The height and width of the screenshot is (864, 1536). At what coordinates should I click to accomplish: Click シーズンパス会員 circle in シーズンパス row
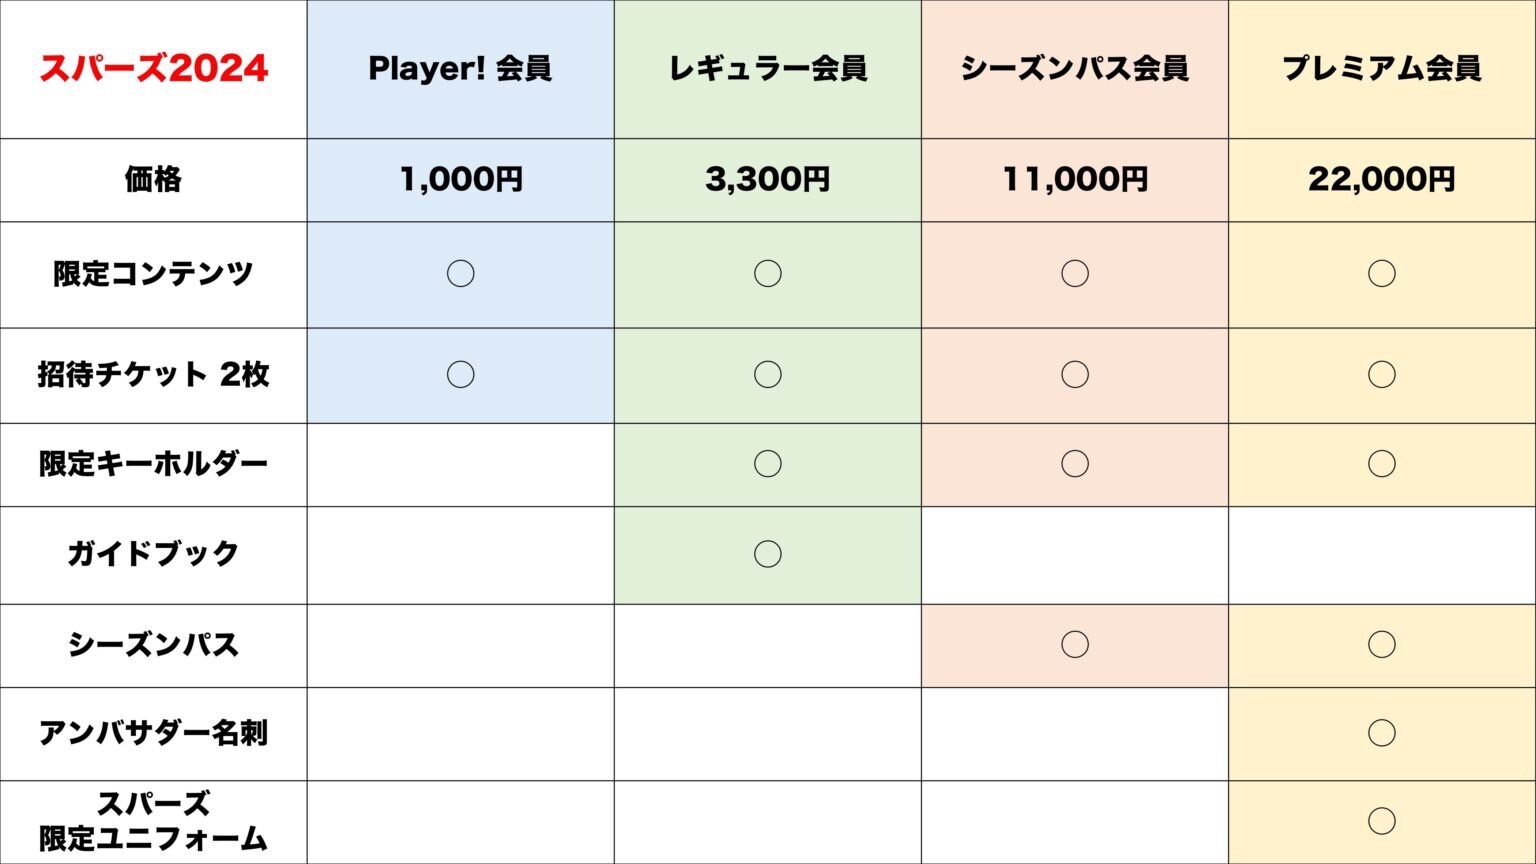(x=1074, y=644)
